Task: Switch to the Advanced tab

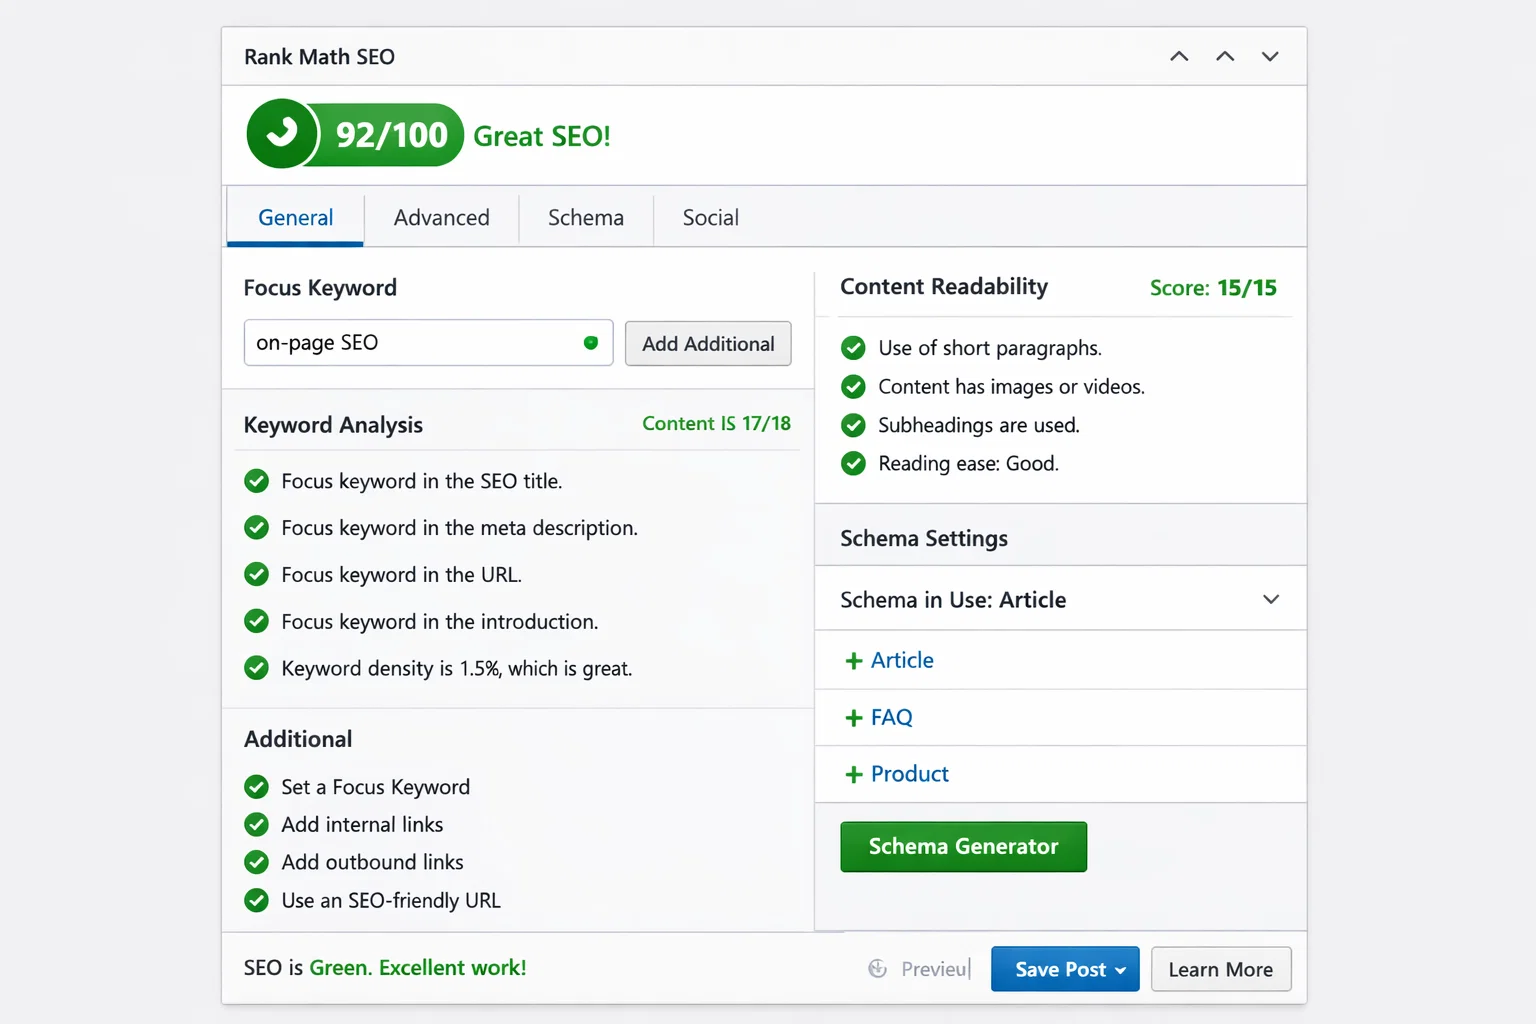Action: pos(441,218)
